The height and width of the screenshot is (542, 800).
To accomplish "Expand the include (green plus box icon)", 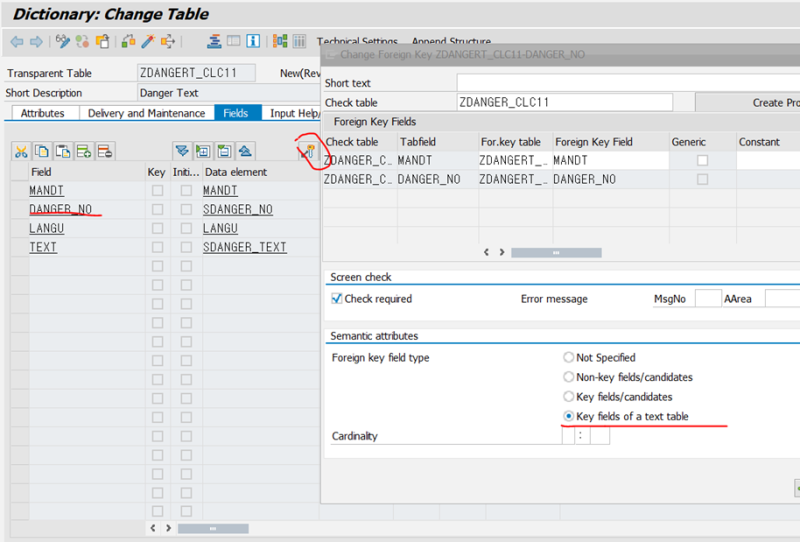I will coord(203,151).
